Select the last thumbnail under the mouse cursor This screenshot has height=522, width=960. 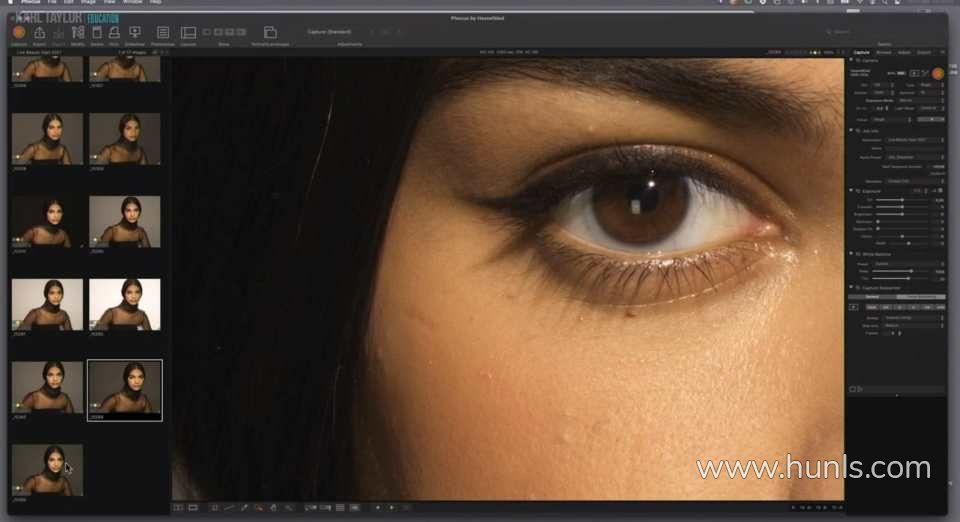pos(47,470)
